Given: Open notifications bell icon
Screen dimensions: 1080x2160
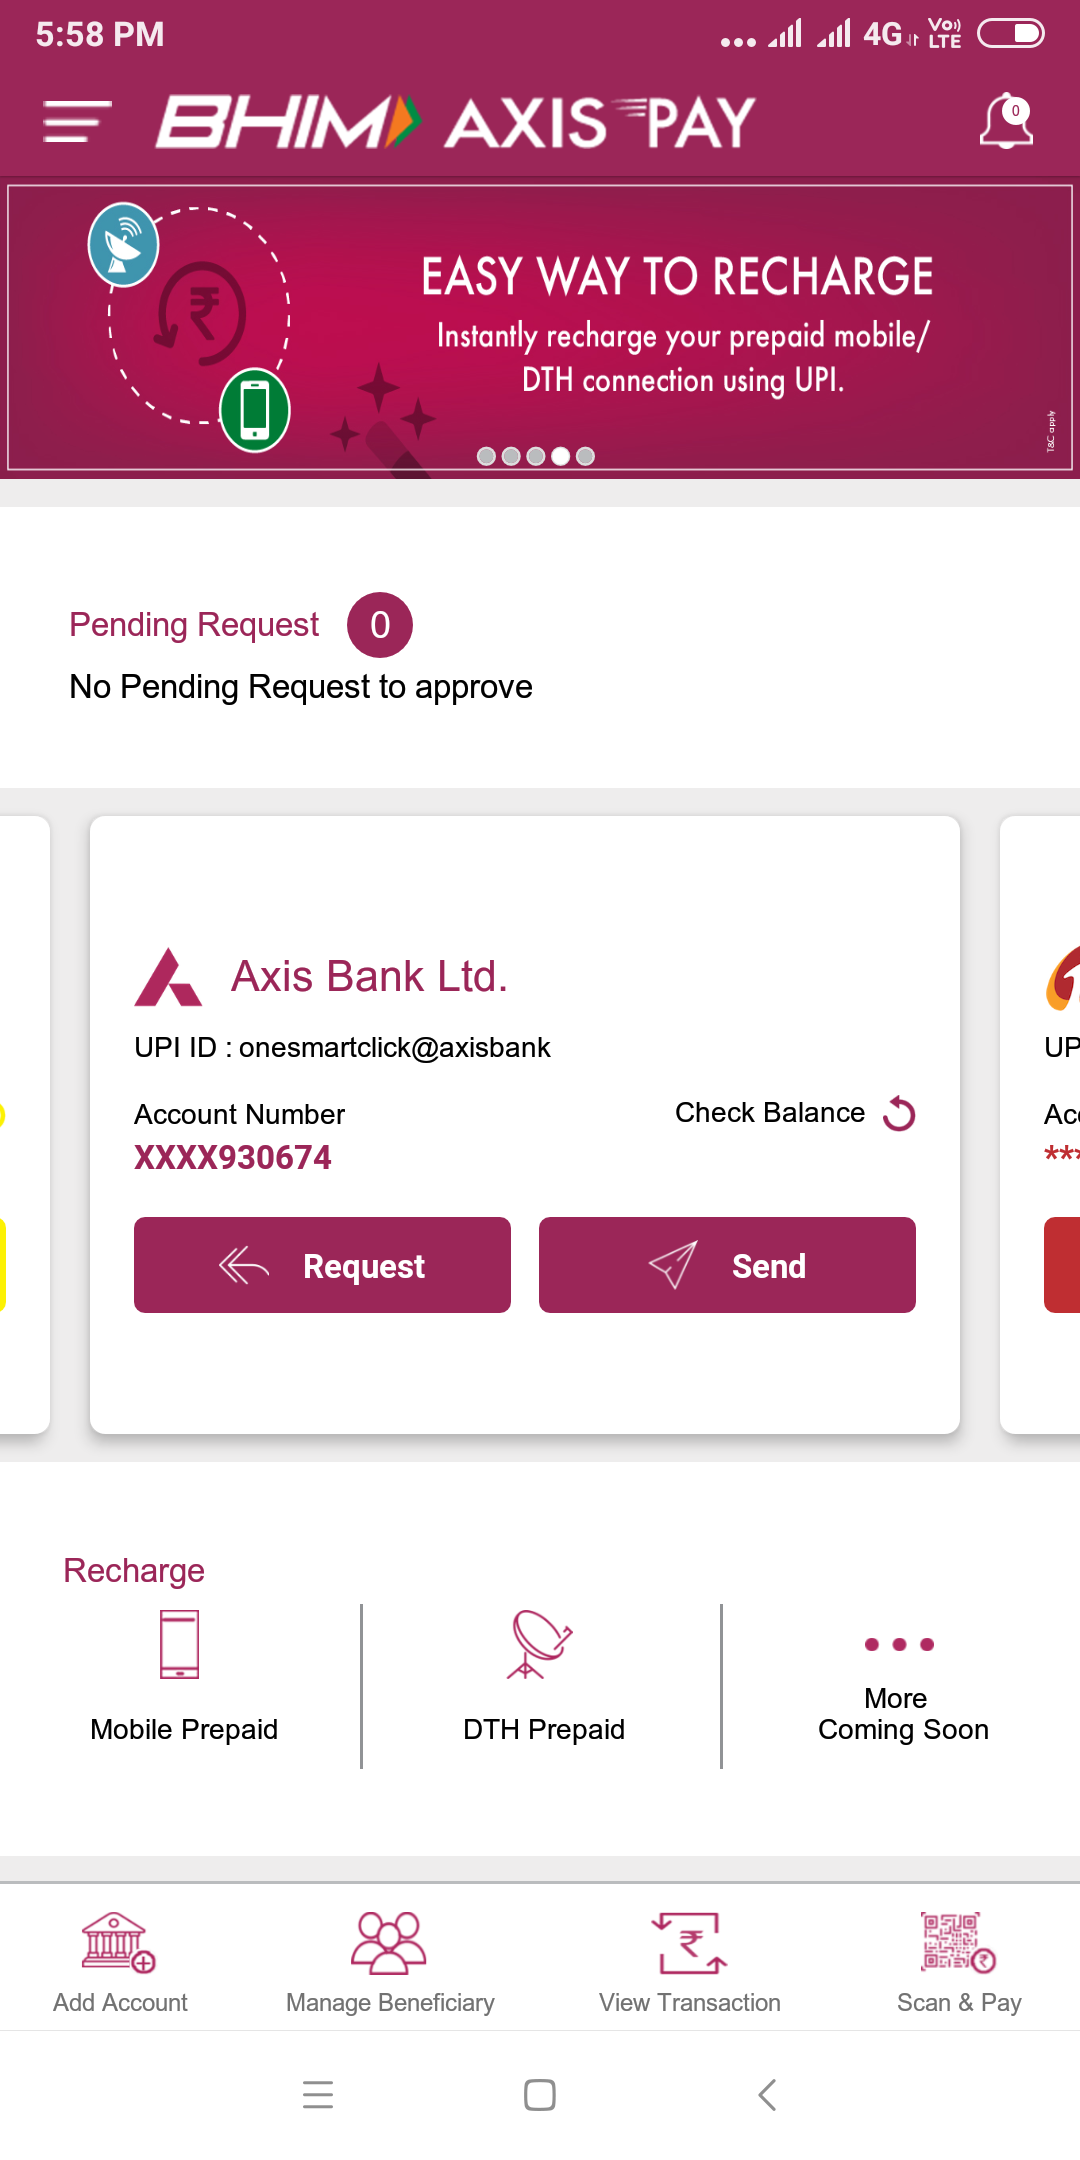Looking at the screenshot, I should (x=1005, y=122).
